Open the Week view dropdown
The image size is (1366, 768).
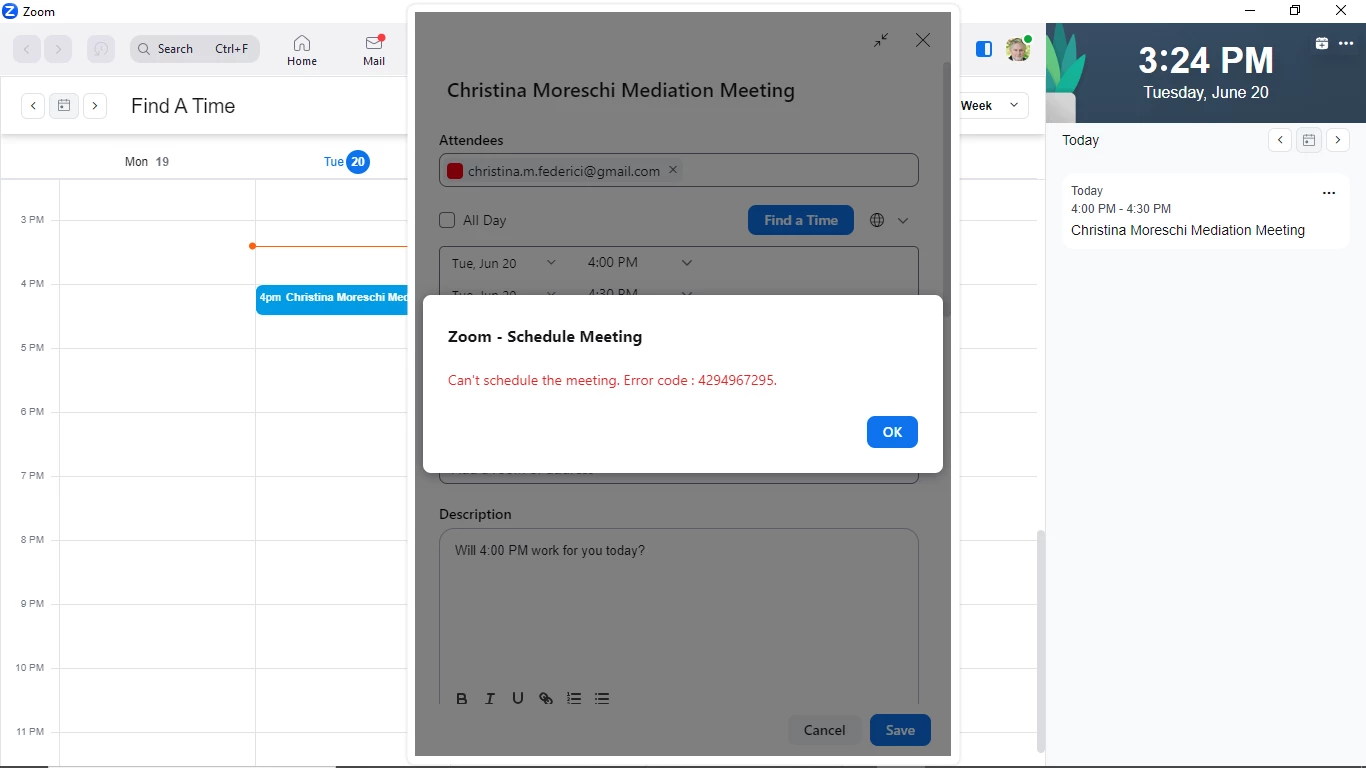pos(991,105)
